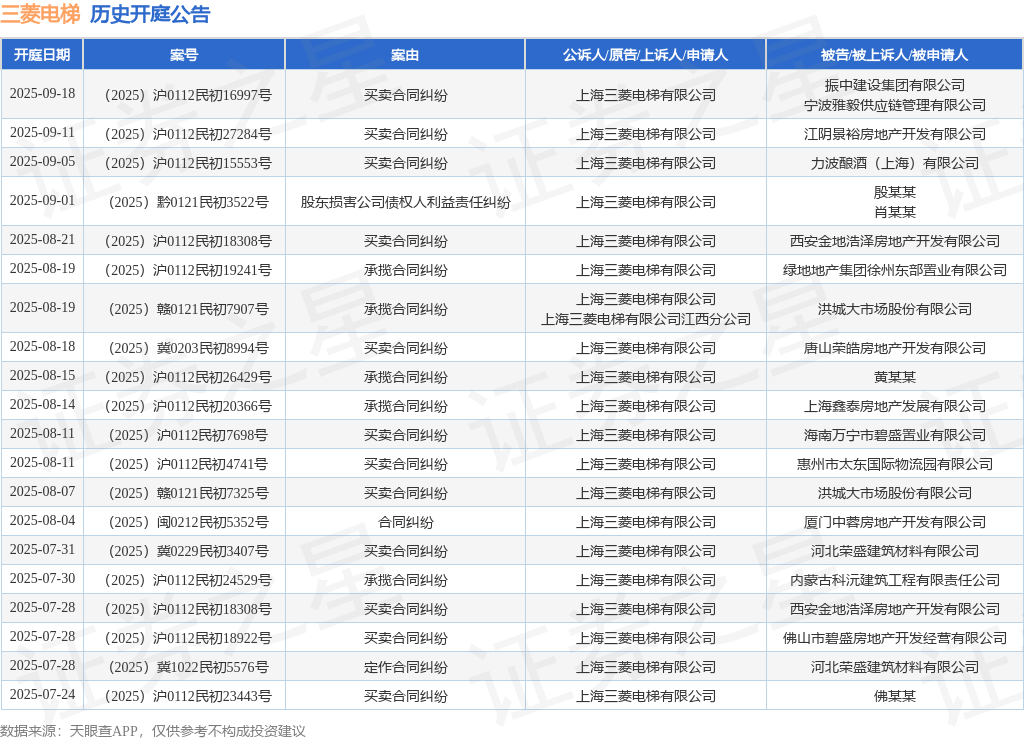Select the 被告/被上诉人/被申请人 column header
Viewport: 1024px width, 740px height.
[895, 55]
